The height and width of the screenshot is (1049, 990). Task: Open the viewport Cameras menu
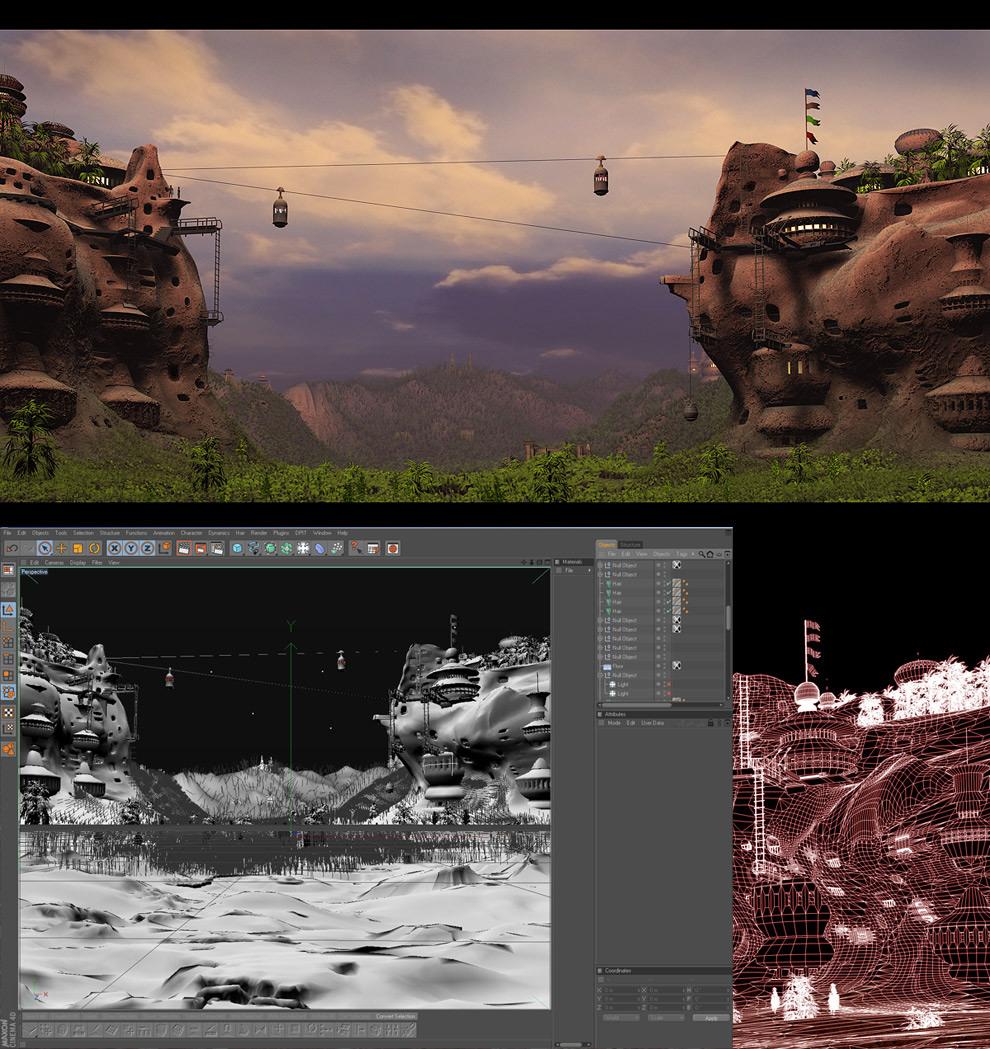[54, 563]
